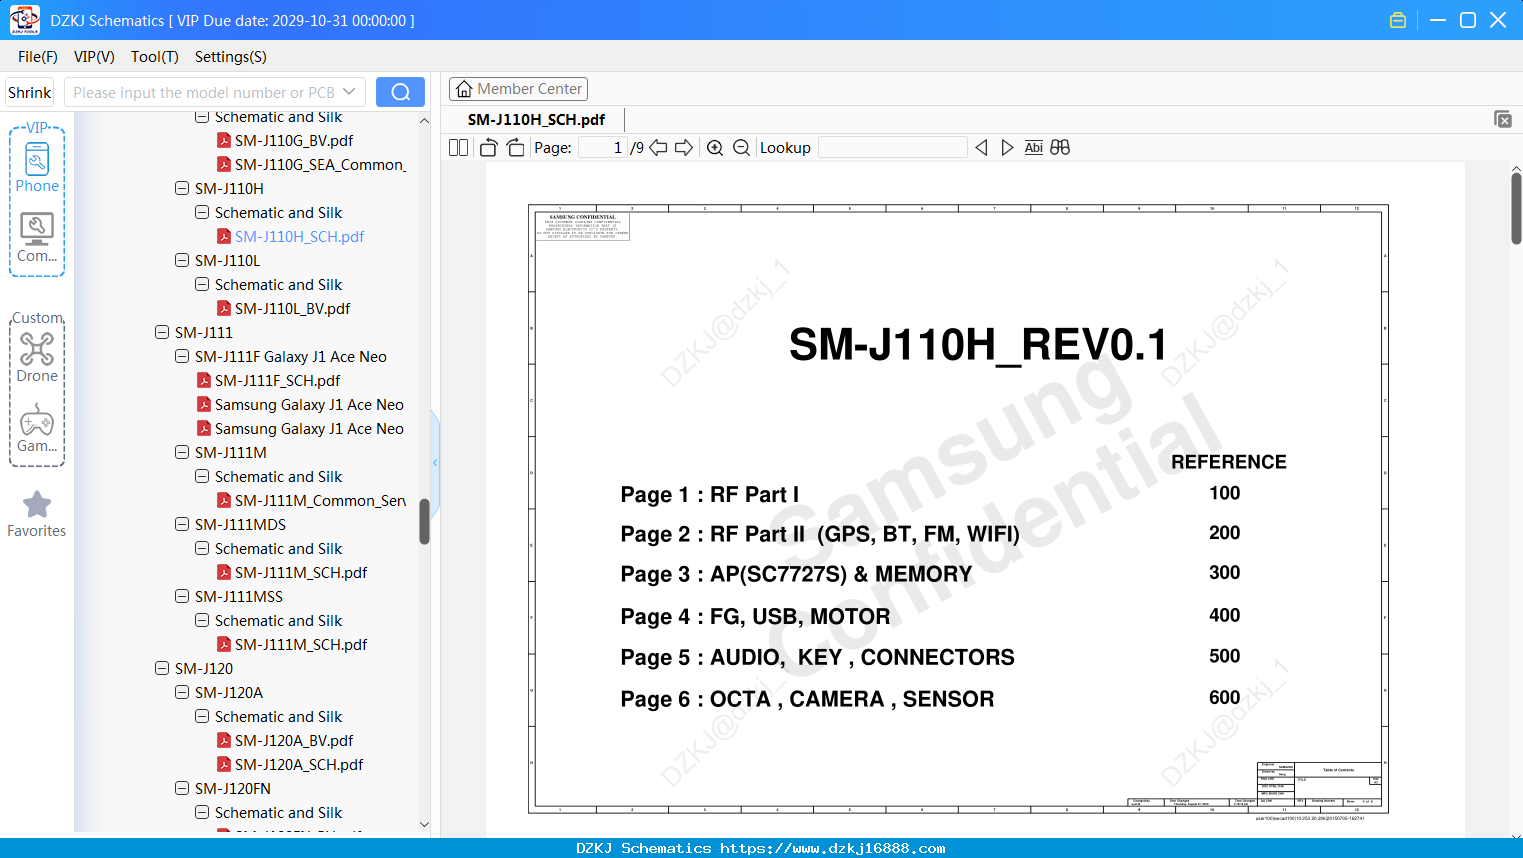The width and height of the screenshot is (1523, 858).
Task: Open SM-J120A_BV.pdf file
Action: tap(294, 741)
